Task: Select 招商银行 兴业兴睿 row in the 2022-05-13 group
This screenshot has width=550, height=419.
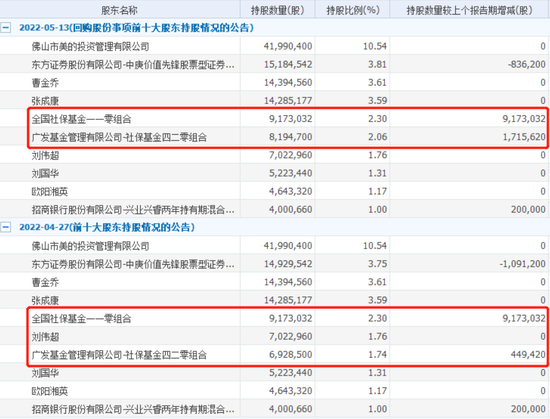Action: click(x=133, y=210)
